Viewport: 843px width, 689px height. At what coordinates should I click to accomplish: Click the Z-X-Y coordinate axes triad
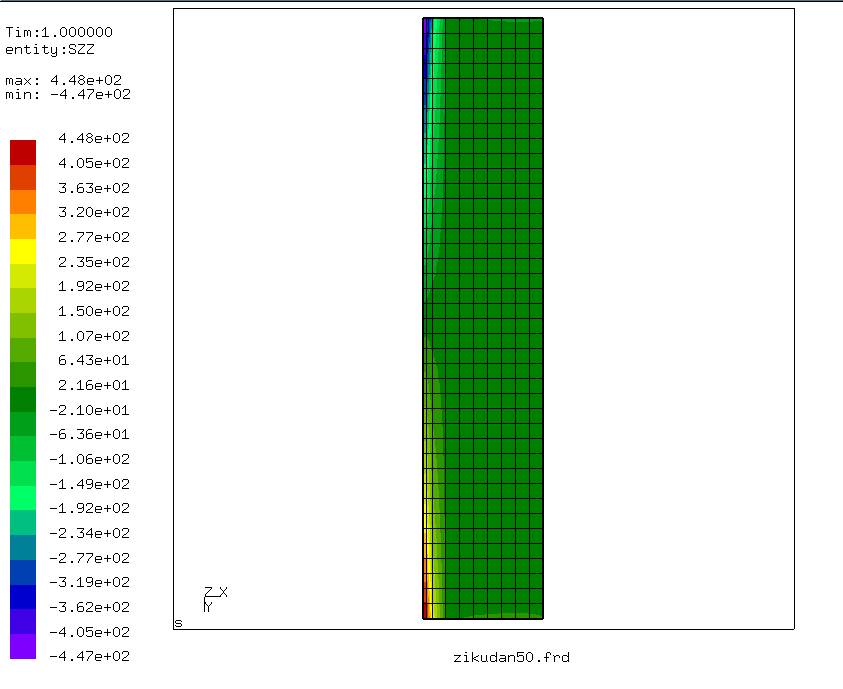(x=216, y=599)
